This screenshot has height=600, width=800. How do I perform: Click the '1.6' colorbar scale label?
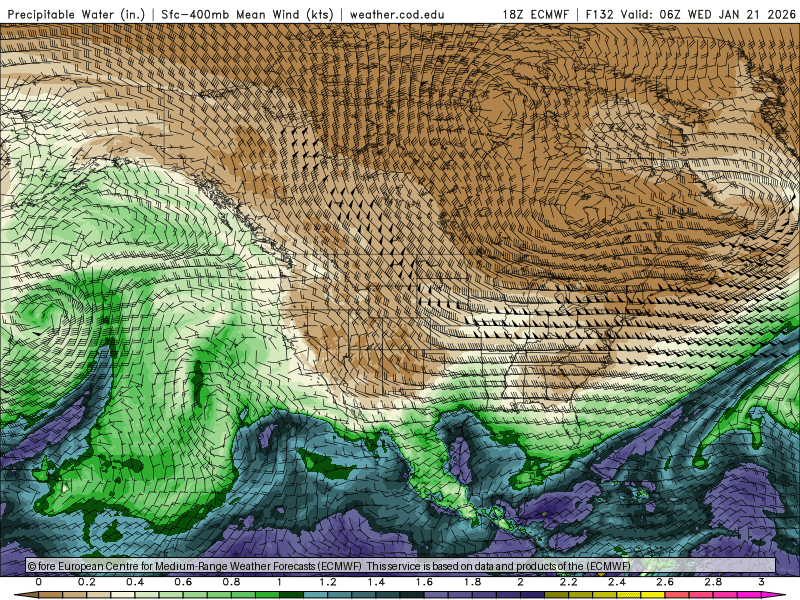pyautogui.click(x=424, y=582)
